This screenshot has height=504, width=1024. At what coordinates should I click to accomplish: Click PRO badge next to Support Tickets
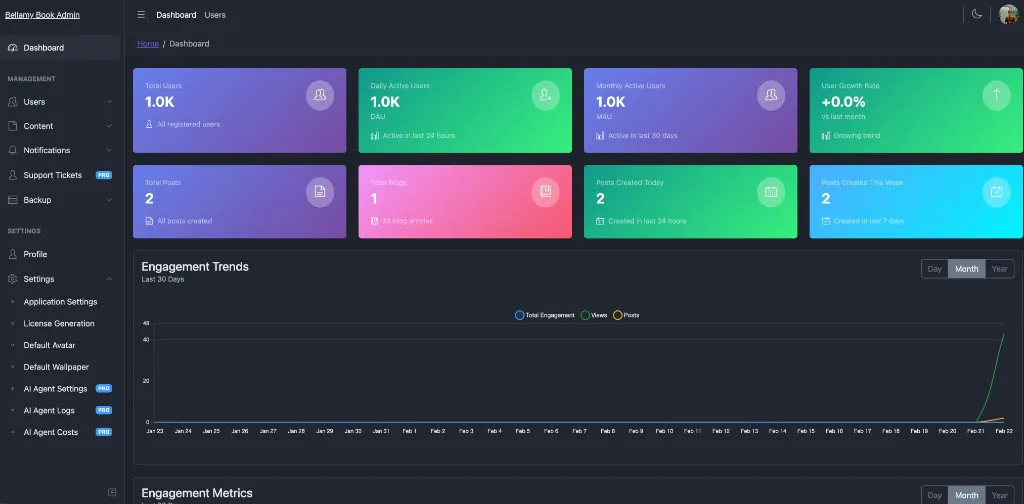point(104,175)
